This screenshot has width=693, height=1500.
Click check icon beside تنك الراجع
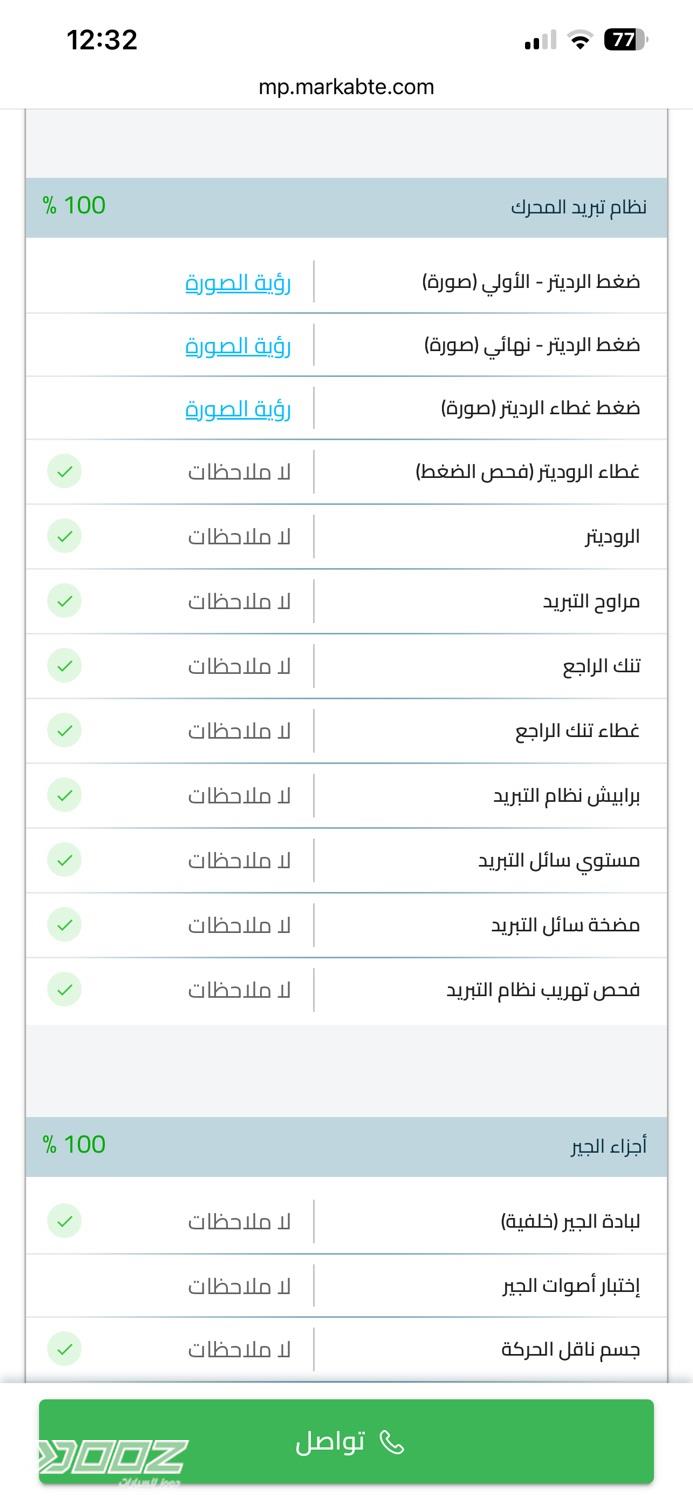click(64, 665)
